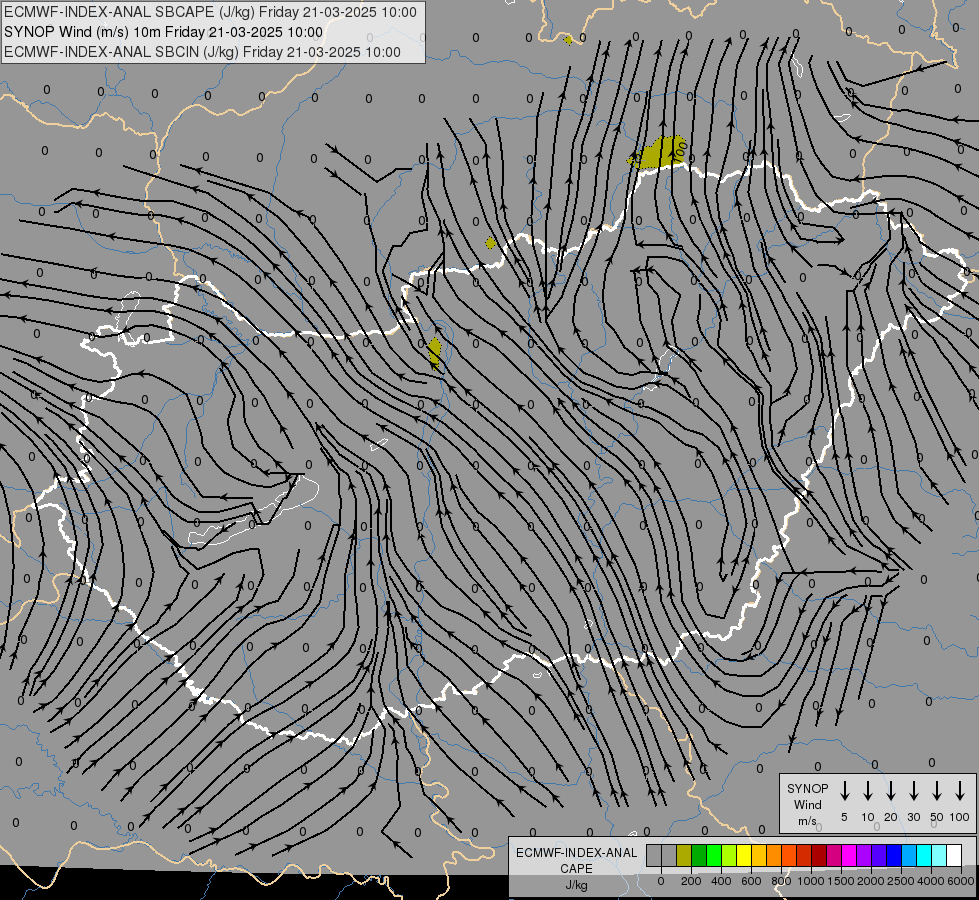This screenshot has height=900, width=979.
Task: Click the SBCIN title line in the header
Action: pyautogui.click(x=202, y=52)
